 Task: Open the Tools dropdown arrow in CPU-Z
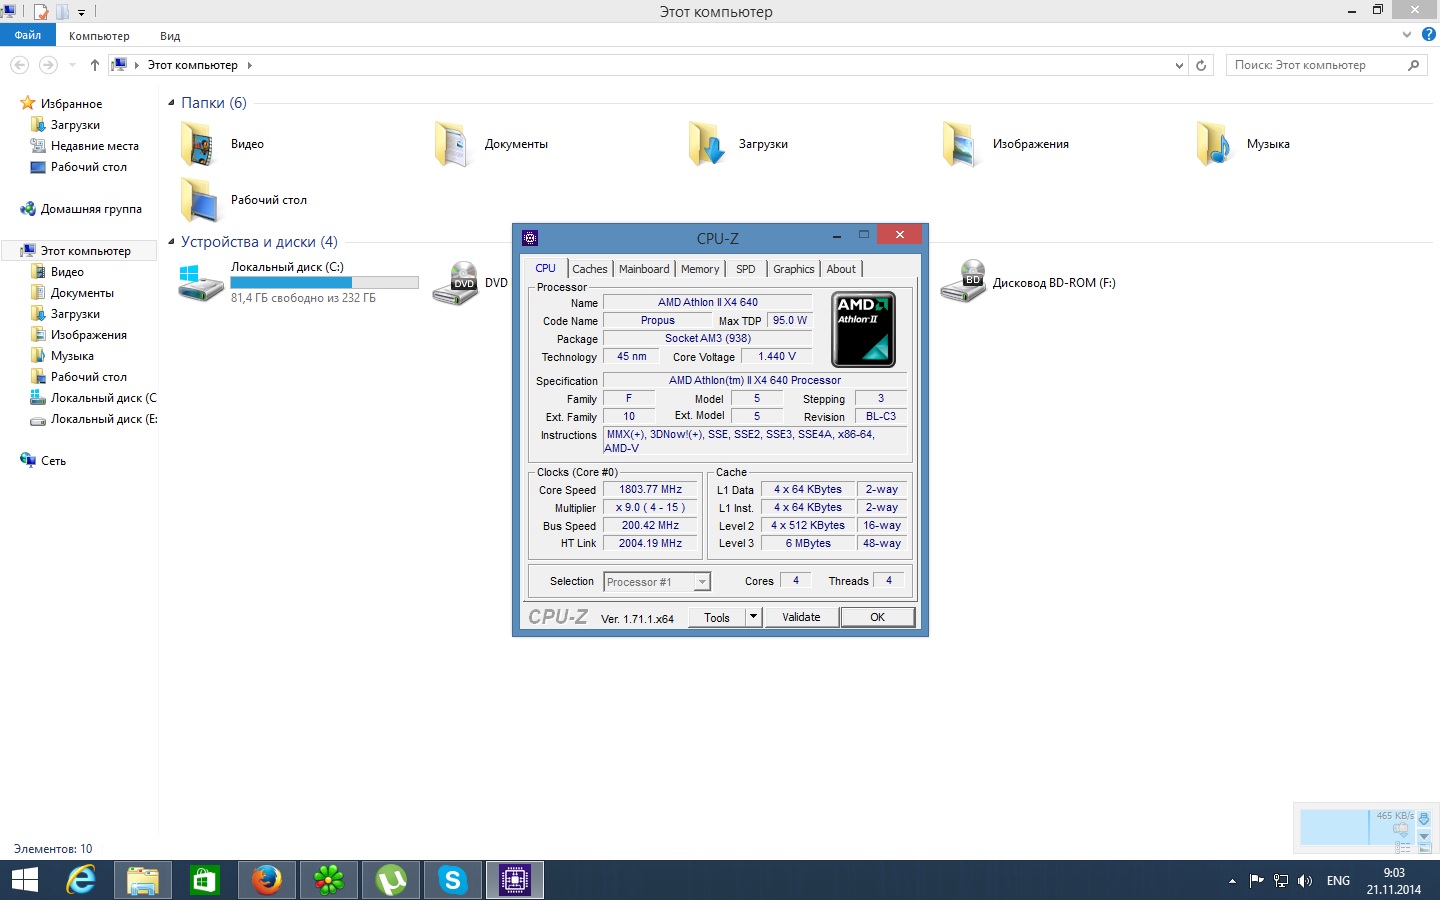753,617
